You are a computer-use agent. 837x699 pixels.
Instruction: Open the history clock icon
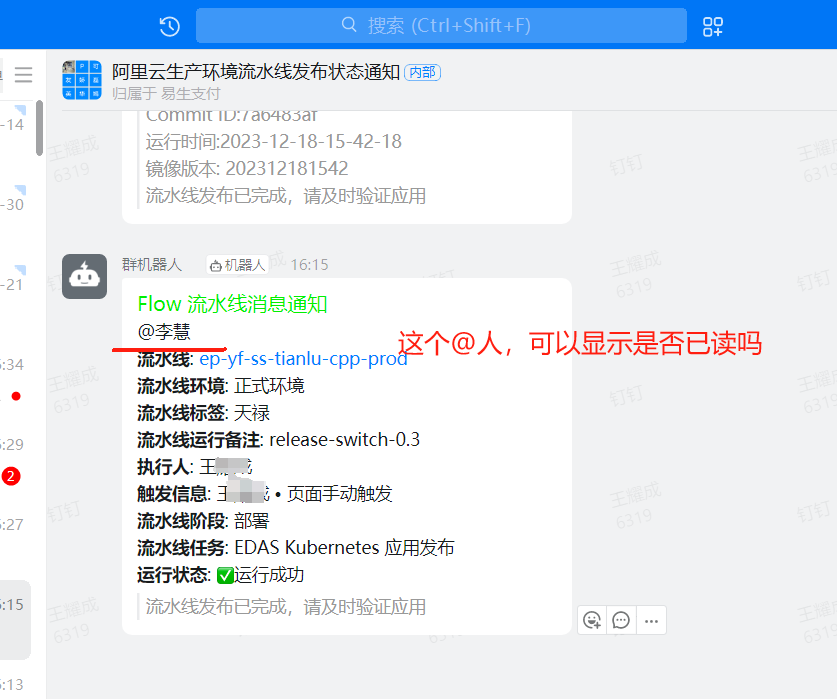point(170,26)
